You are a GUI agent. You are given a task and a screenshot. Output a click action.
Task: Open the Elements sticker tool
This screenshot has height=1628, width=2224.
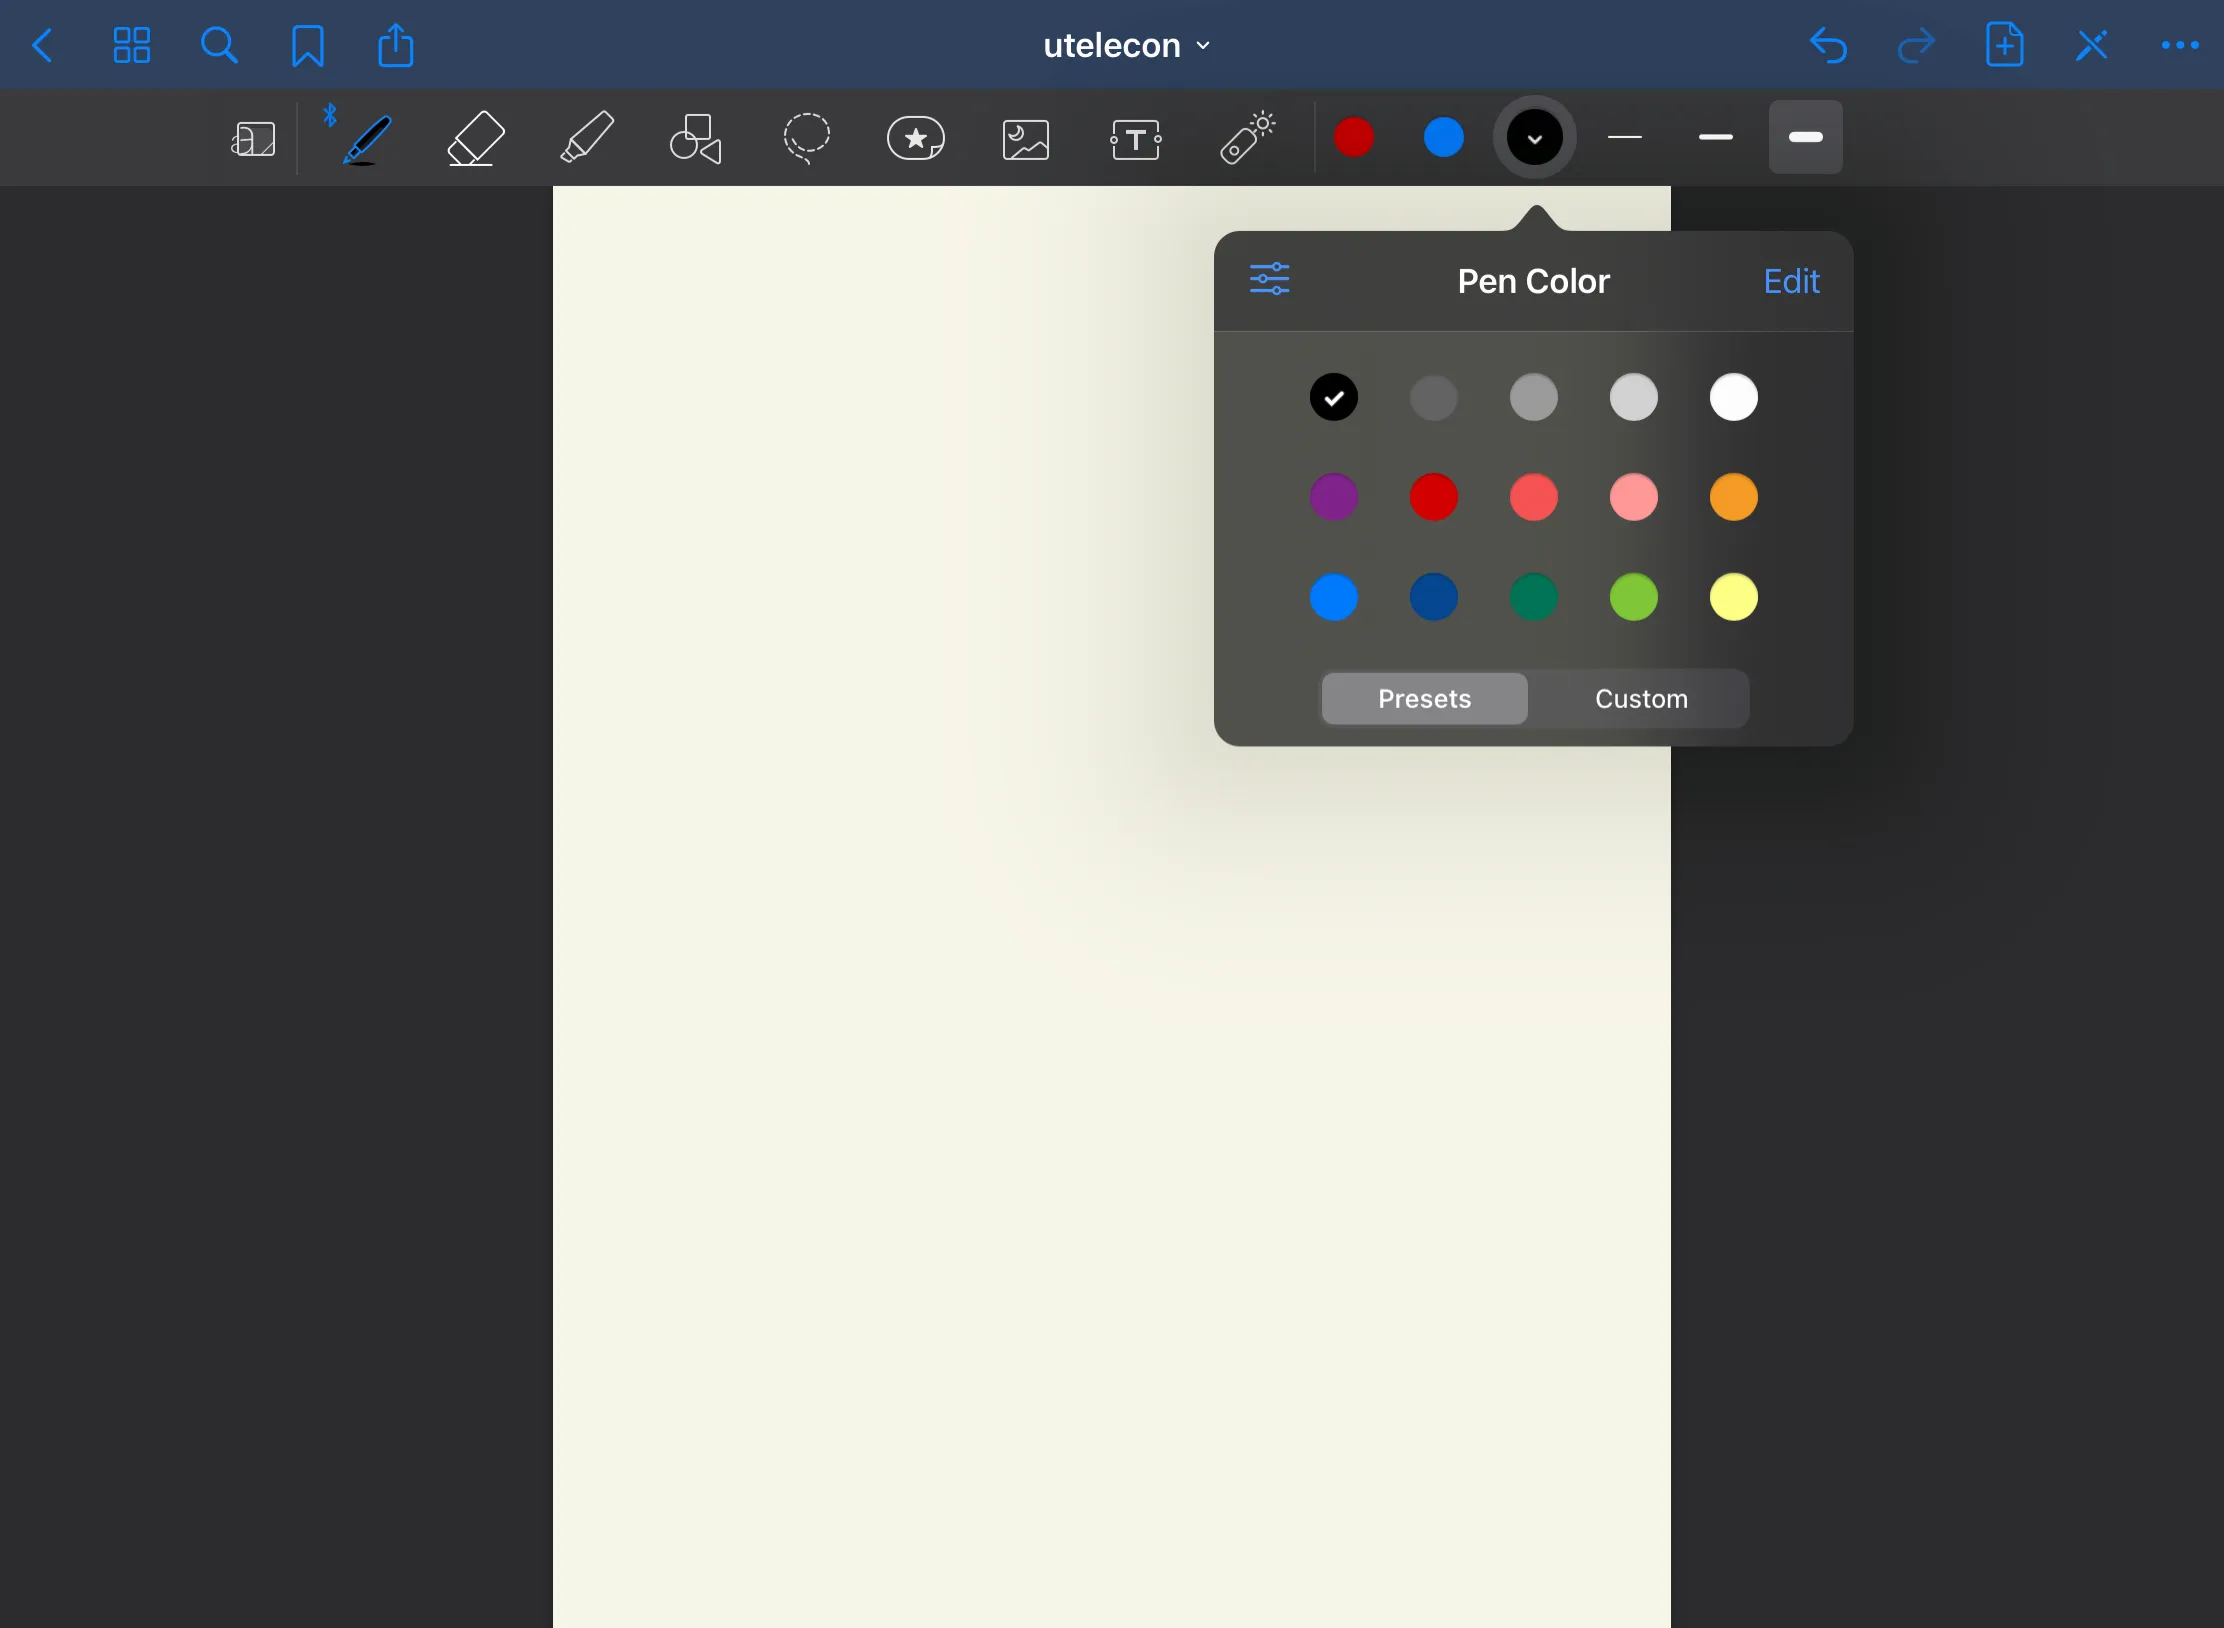click(915, 138)
